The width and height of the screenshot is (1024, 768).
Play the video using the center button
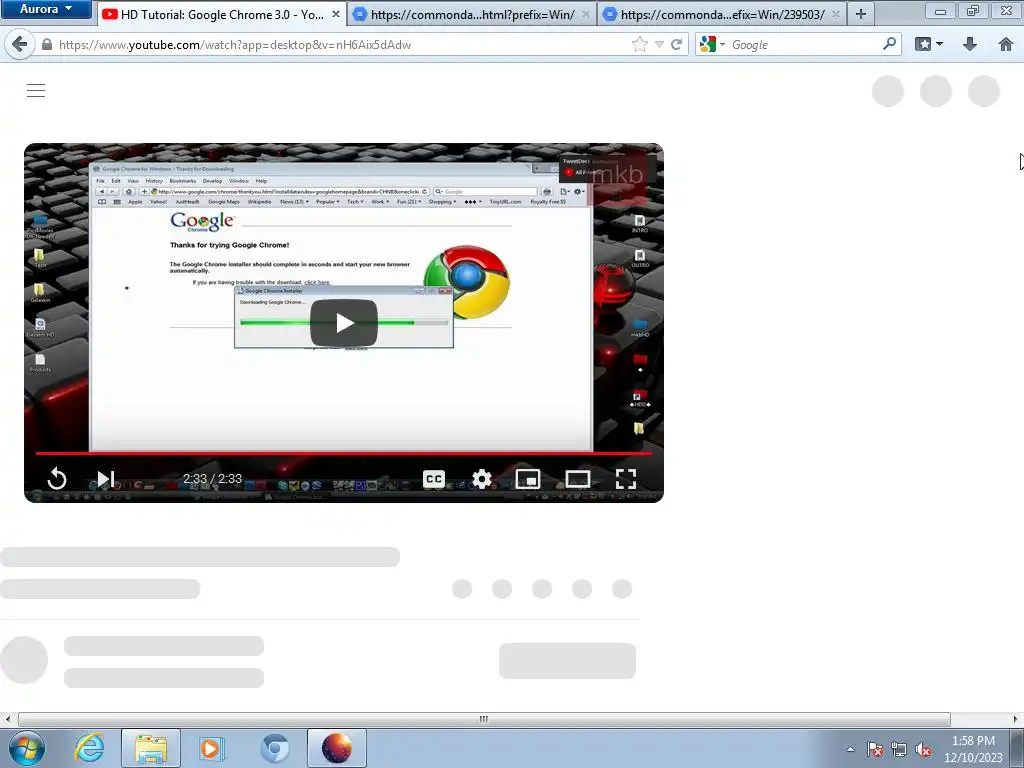coord(344,323)
